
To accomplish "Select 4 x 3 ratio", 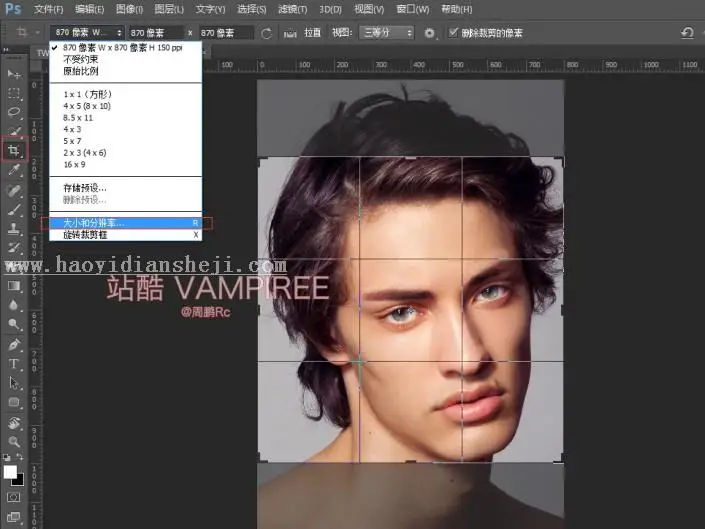I will tap(125, 129).
